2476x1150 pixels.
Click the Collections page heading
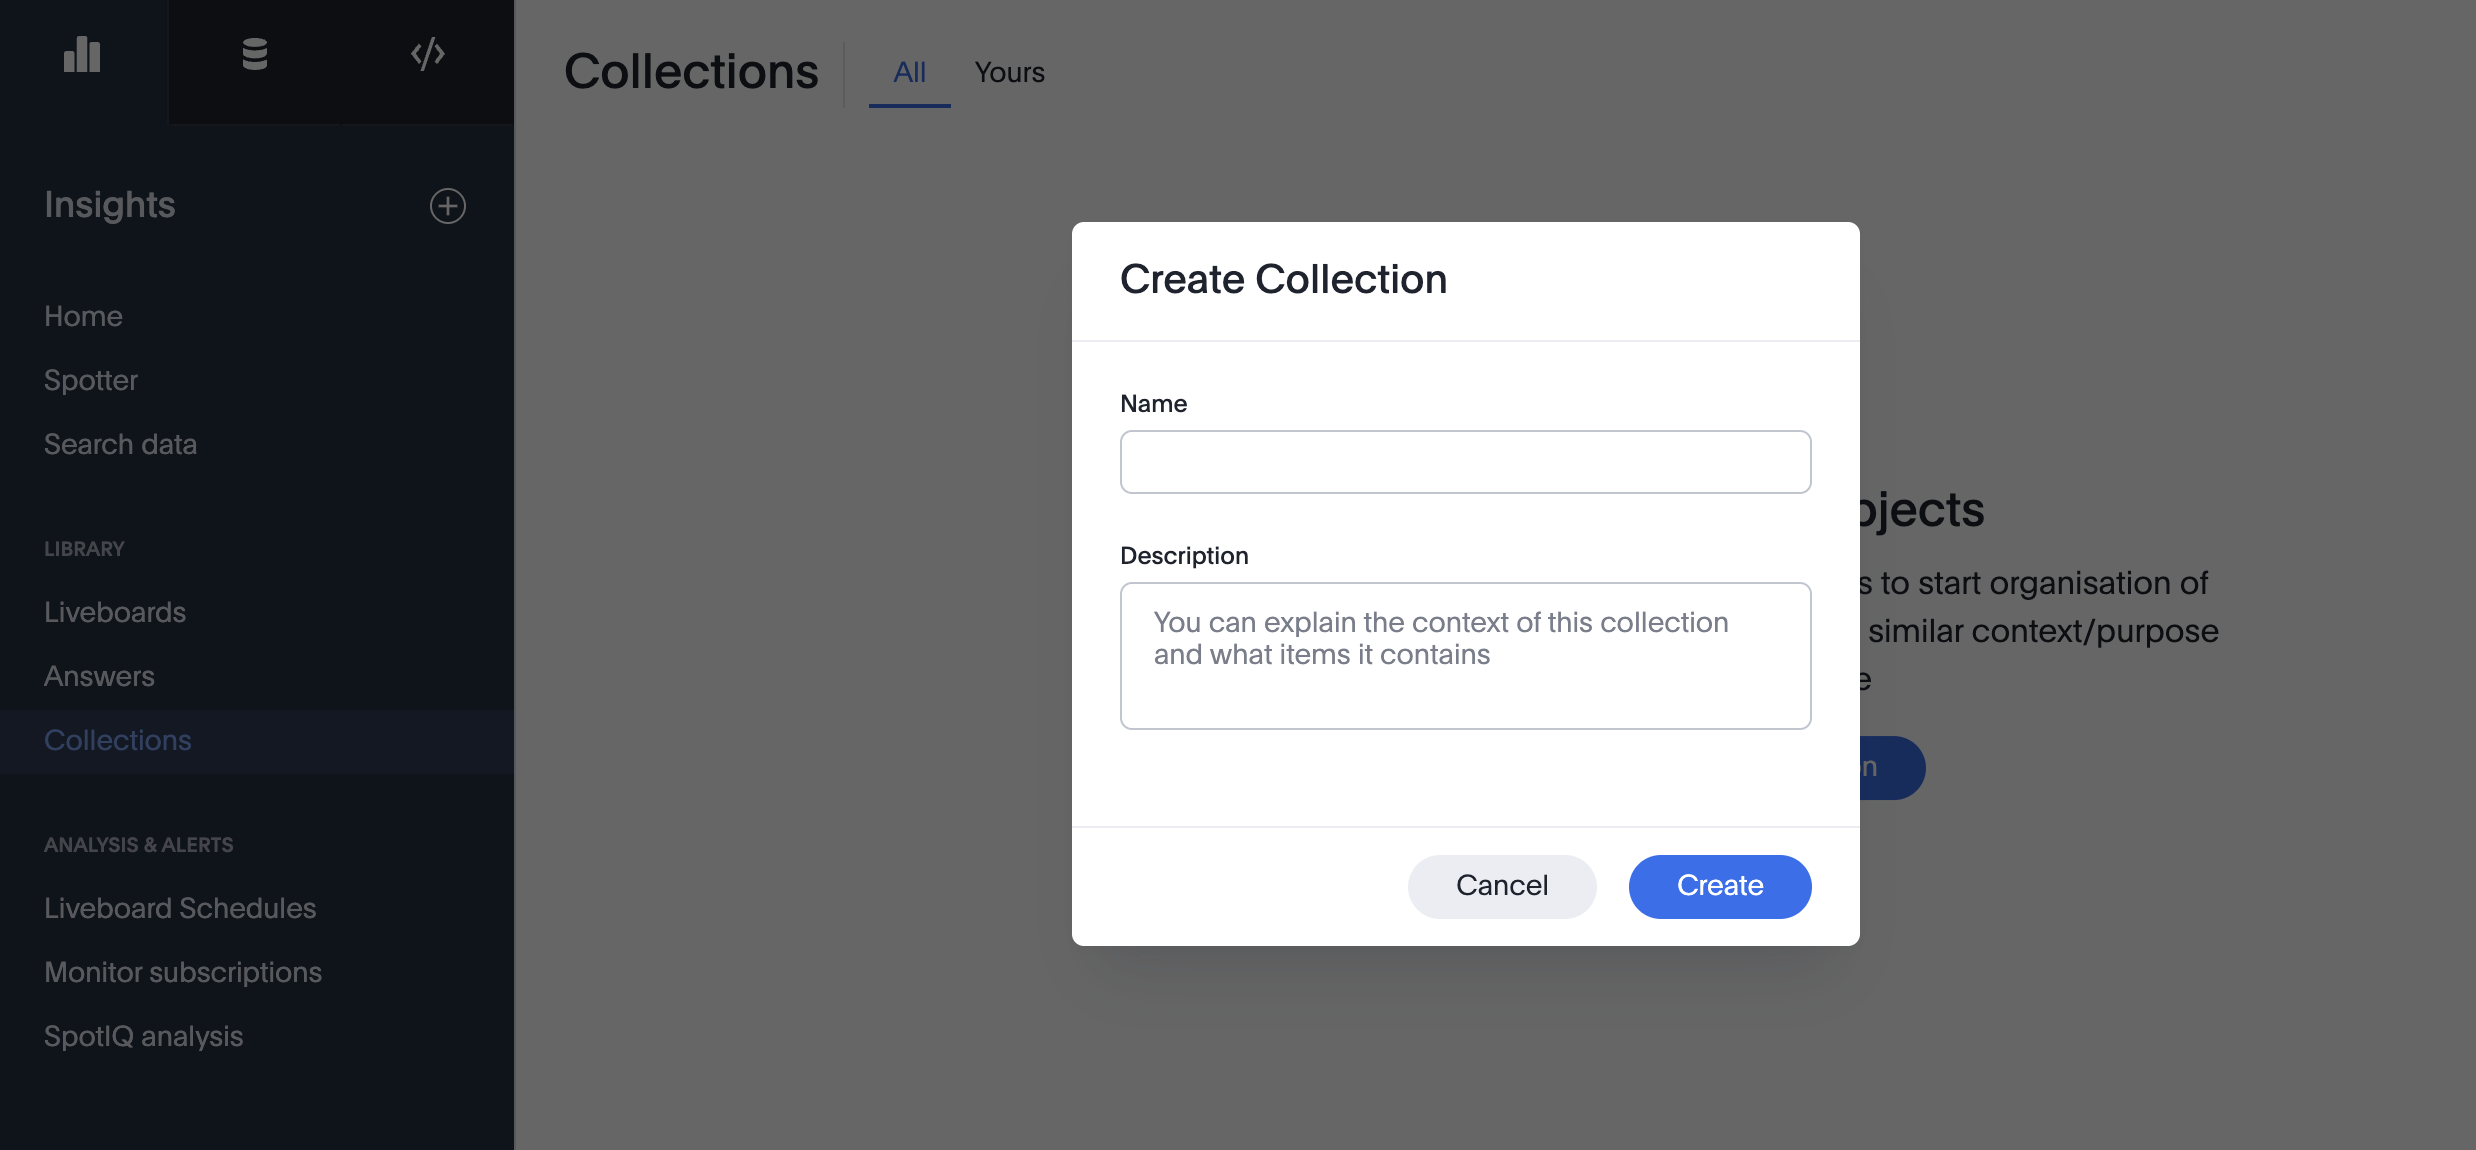tap(691, 72)
